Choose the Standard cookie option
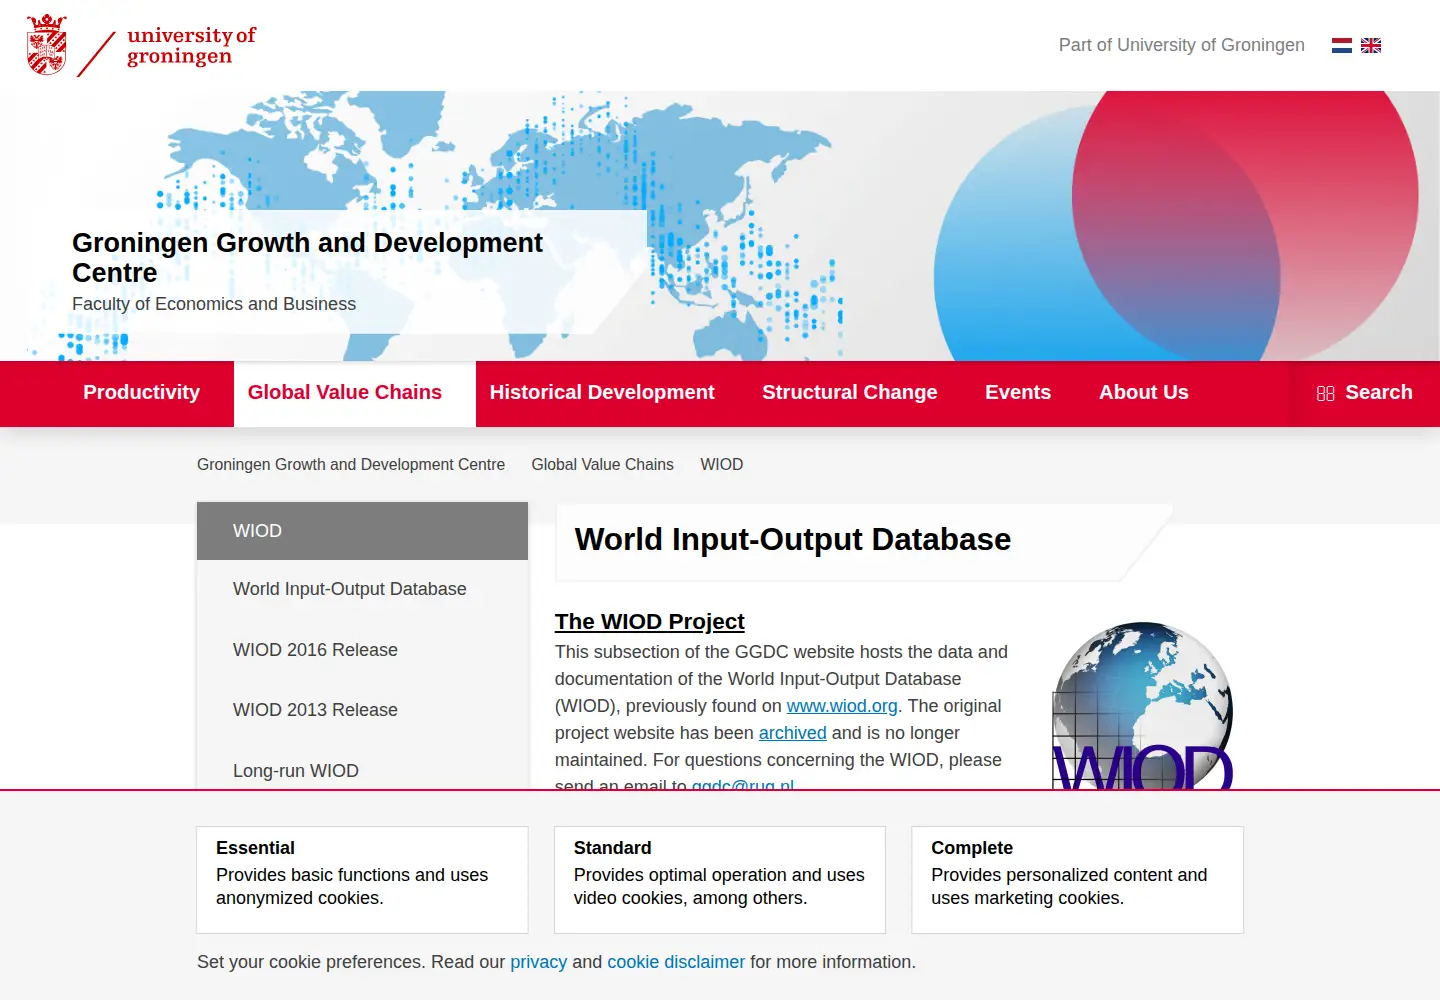 tap(720, 880)
